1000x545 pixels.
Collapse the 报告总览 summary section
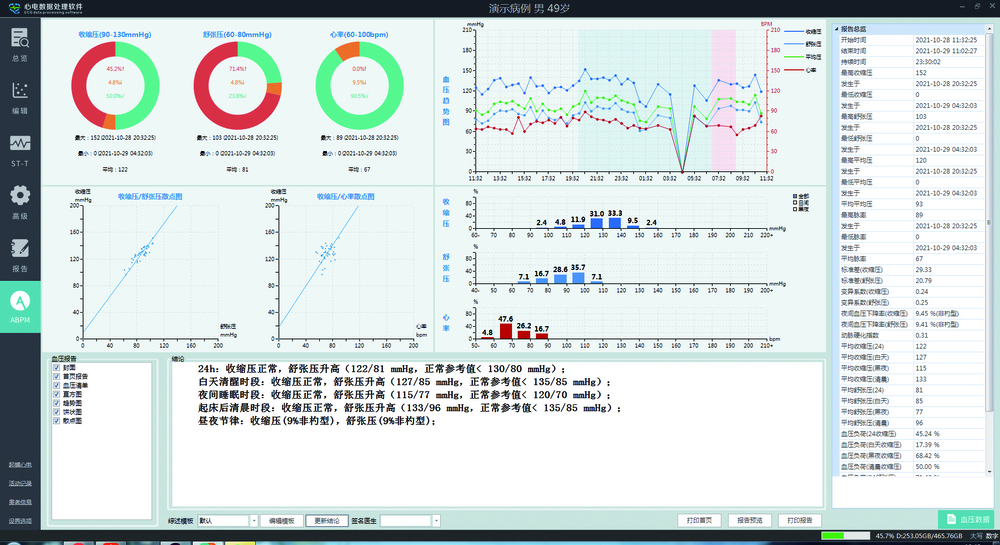coord(836,29)
